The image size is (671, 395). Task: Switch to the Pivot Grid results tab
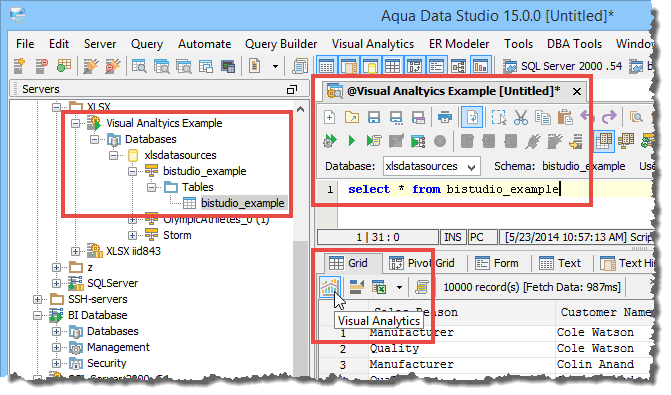pyautogui.click(x=422, y=263)
